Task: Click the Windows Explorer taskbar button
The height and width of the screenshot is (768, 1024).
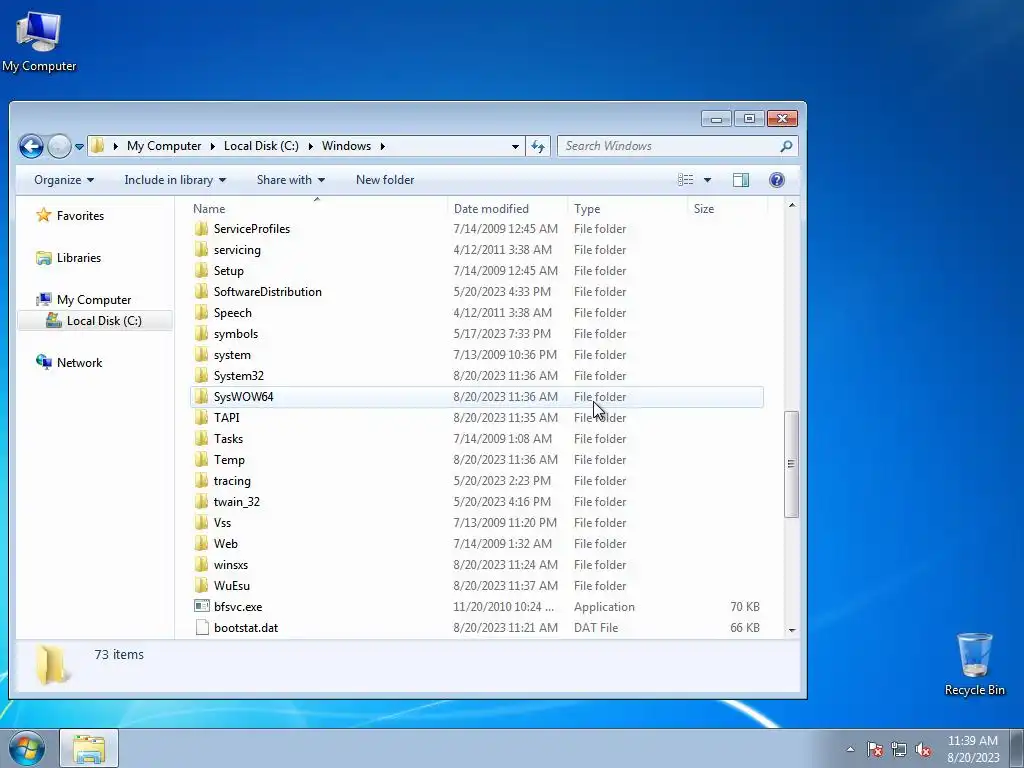Action: (89, 749)
